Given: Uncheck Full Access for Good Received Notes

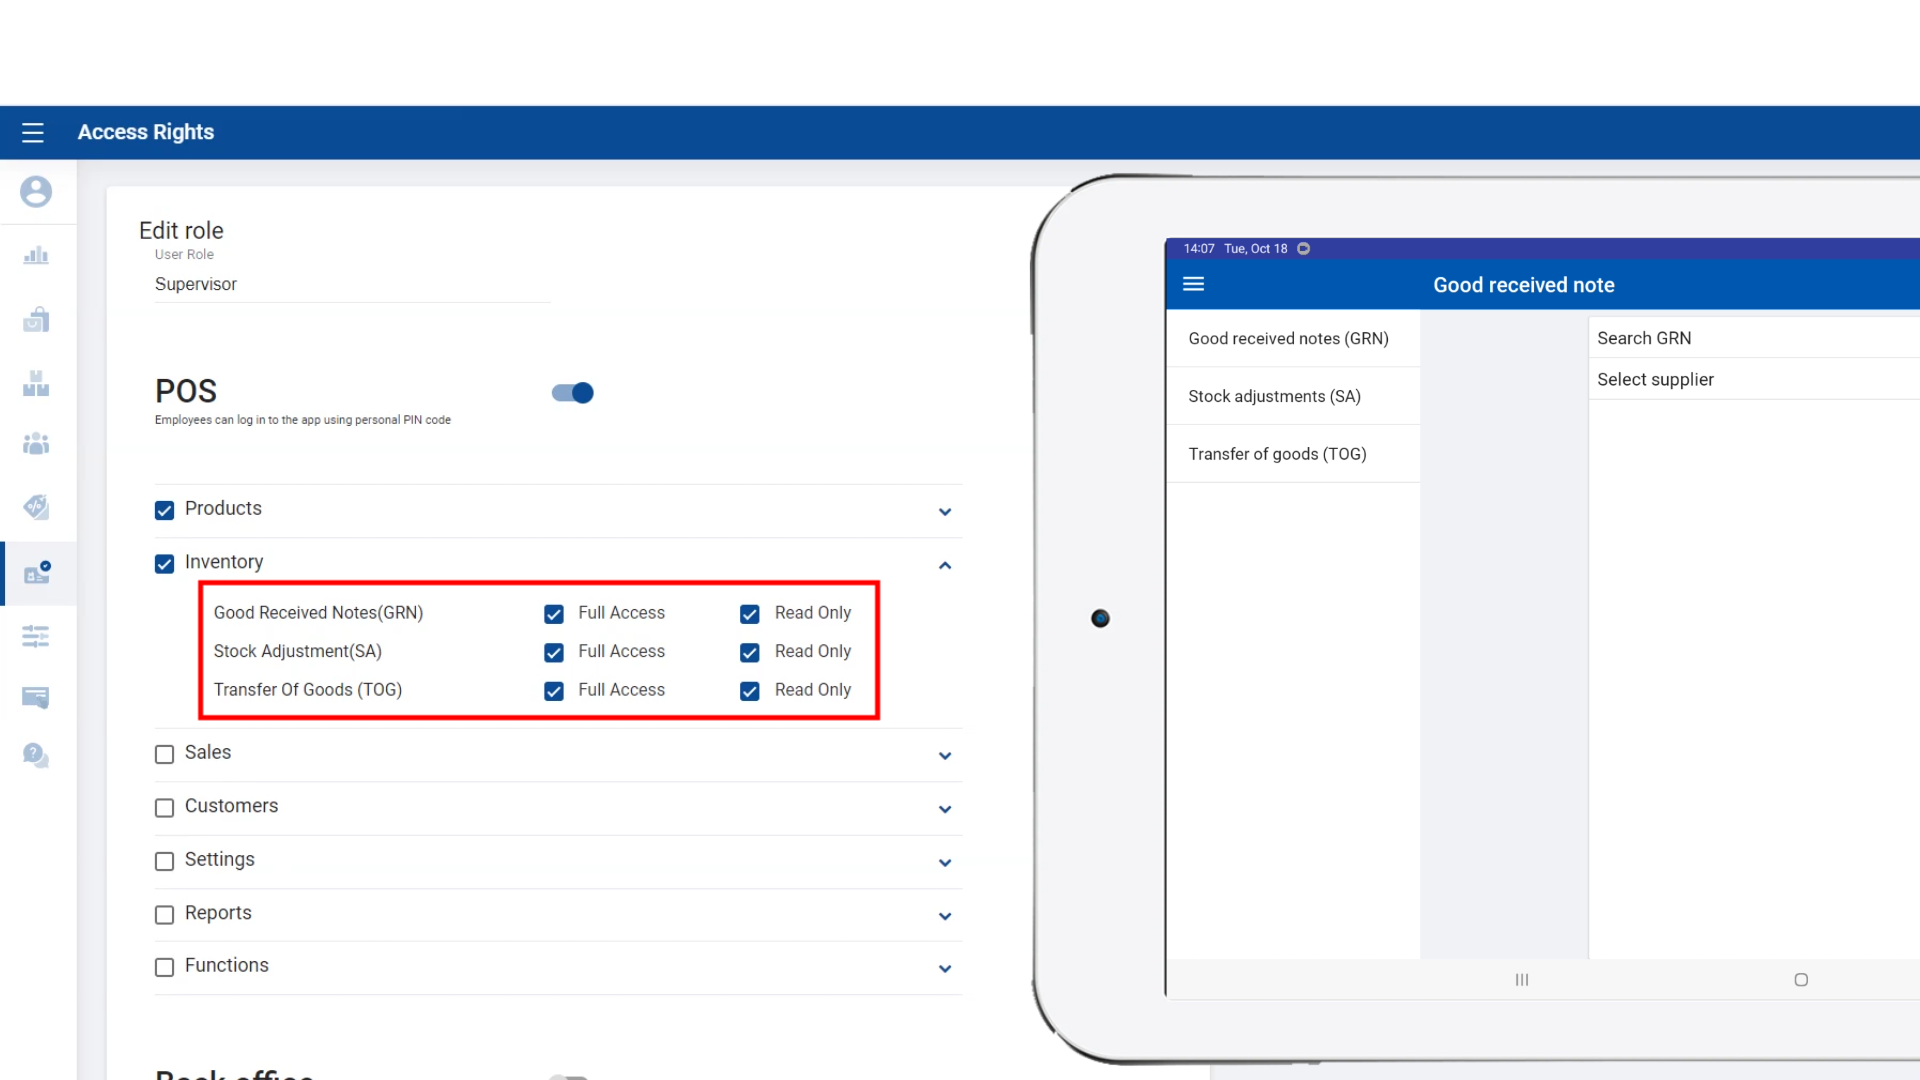Looking at the screenshot, I should pyautogui.click(x=554, y=614).
